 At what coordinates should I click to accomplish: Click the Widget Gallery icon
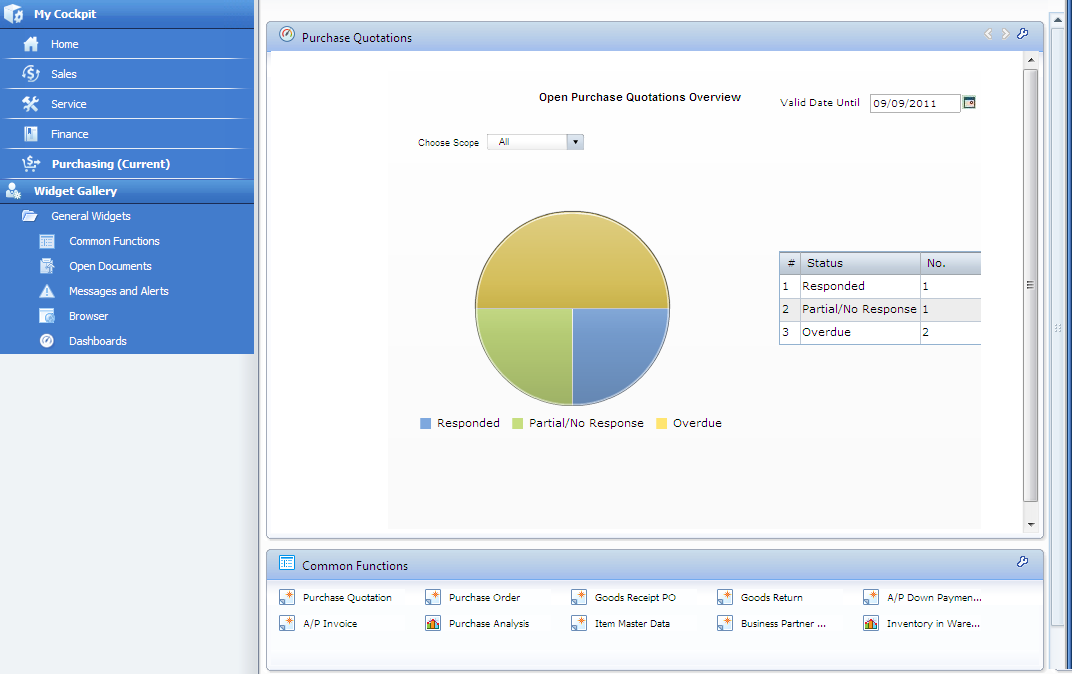tap(14, 191)
